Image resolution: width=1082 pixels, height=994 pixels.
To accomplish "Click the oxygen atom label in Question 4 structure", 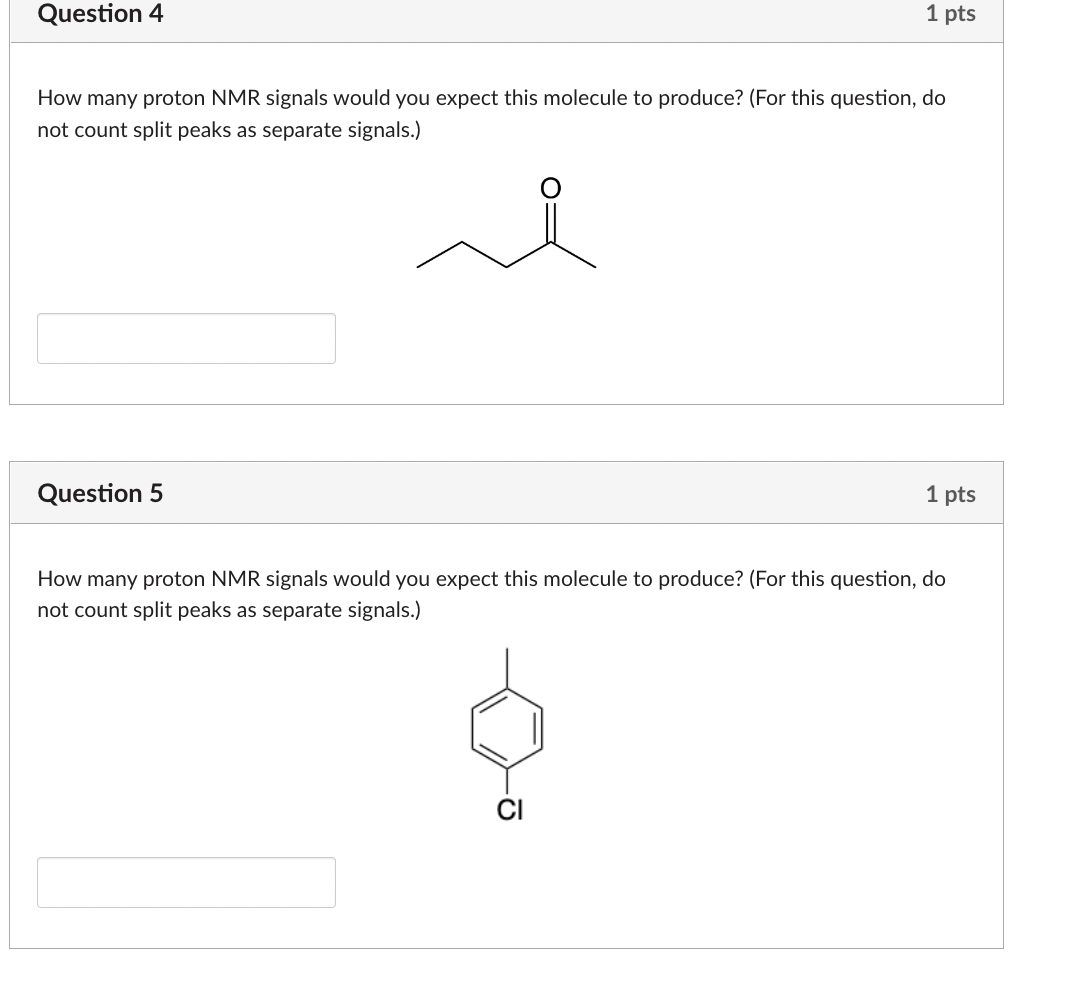I will click(548, 187).
